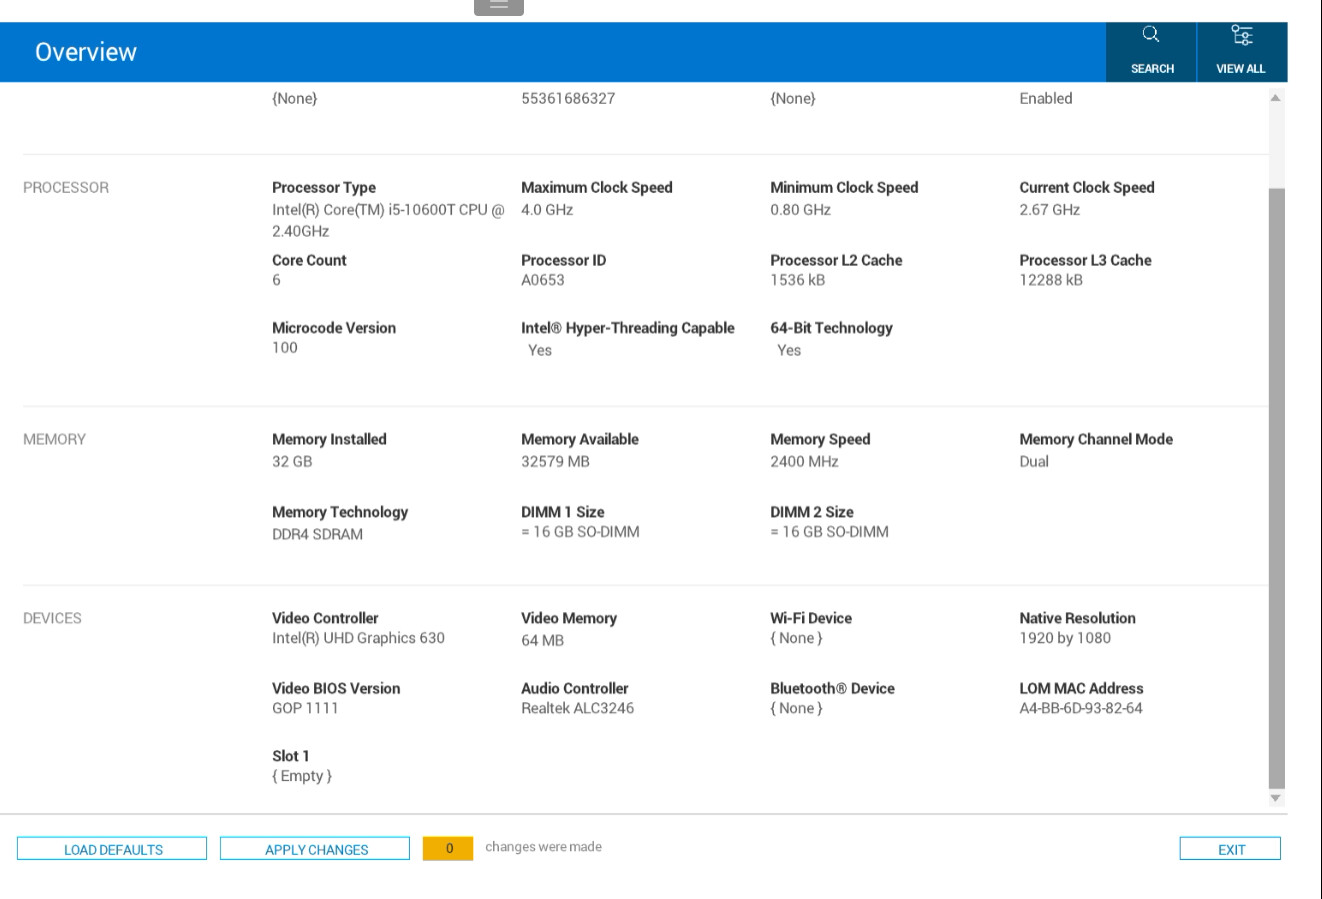Click the Bluetooth Device label
Image resolution: width=1322 pixels, height=899 pixels.
(x=833, y=688)
